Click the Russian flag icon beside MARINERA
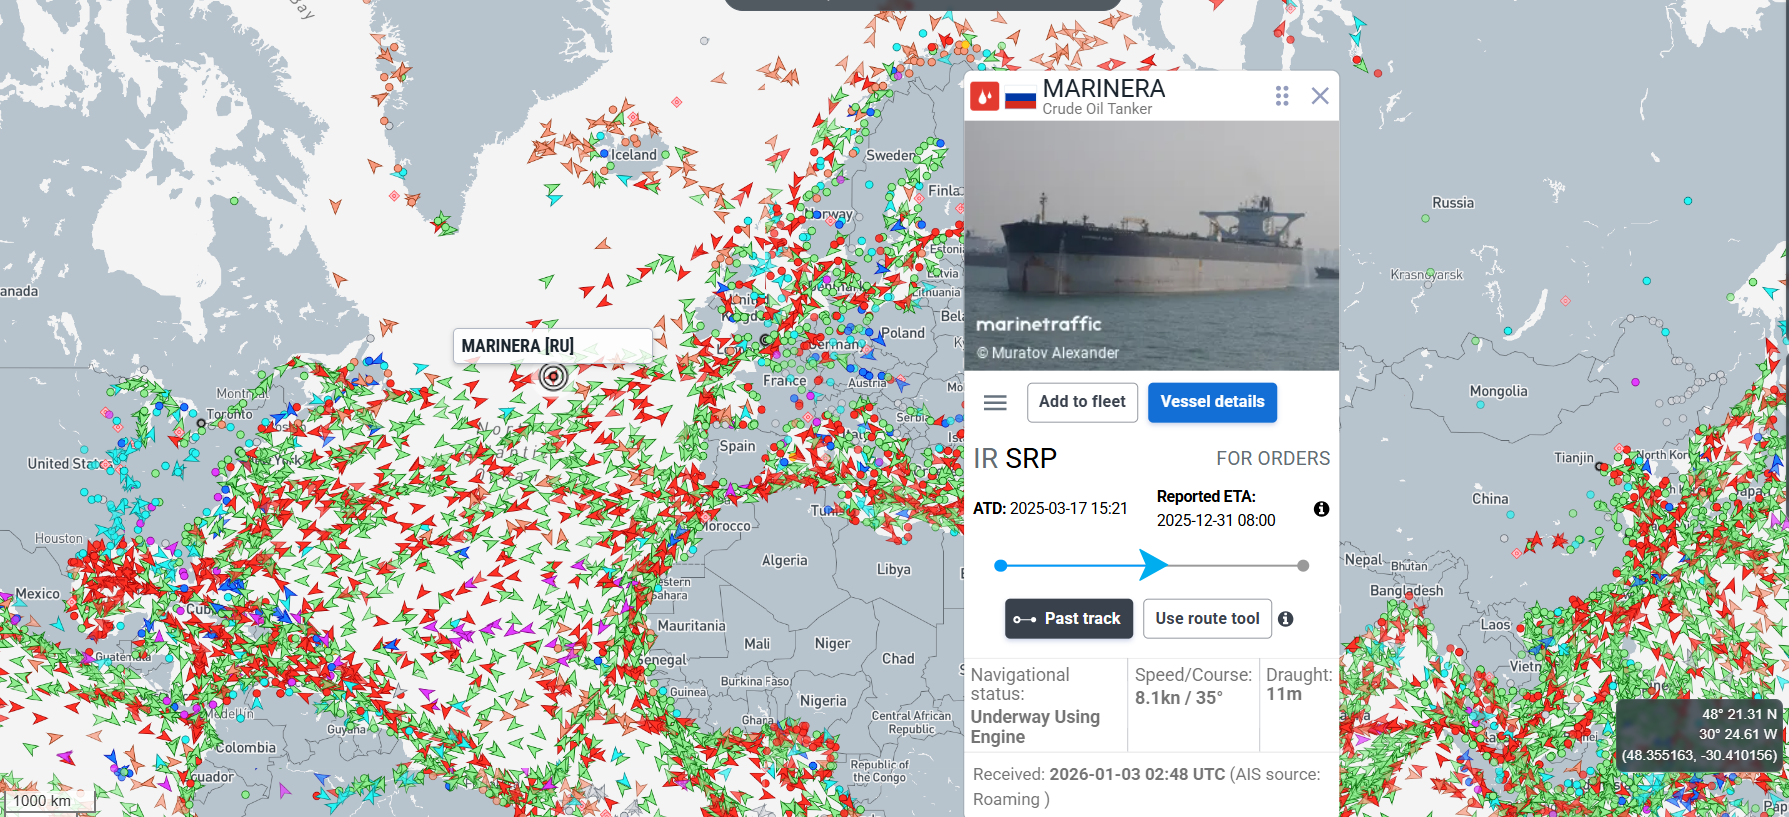1789x817 pixels. pyautogui.click(x=1020, y=98)
